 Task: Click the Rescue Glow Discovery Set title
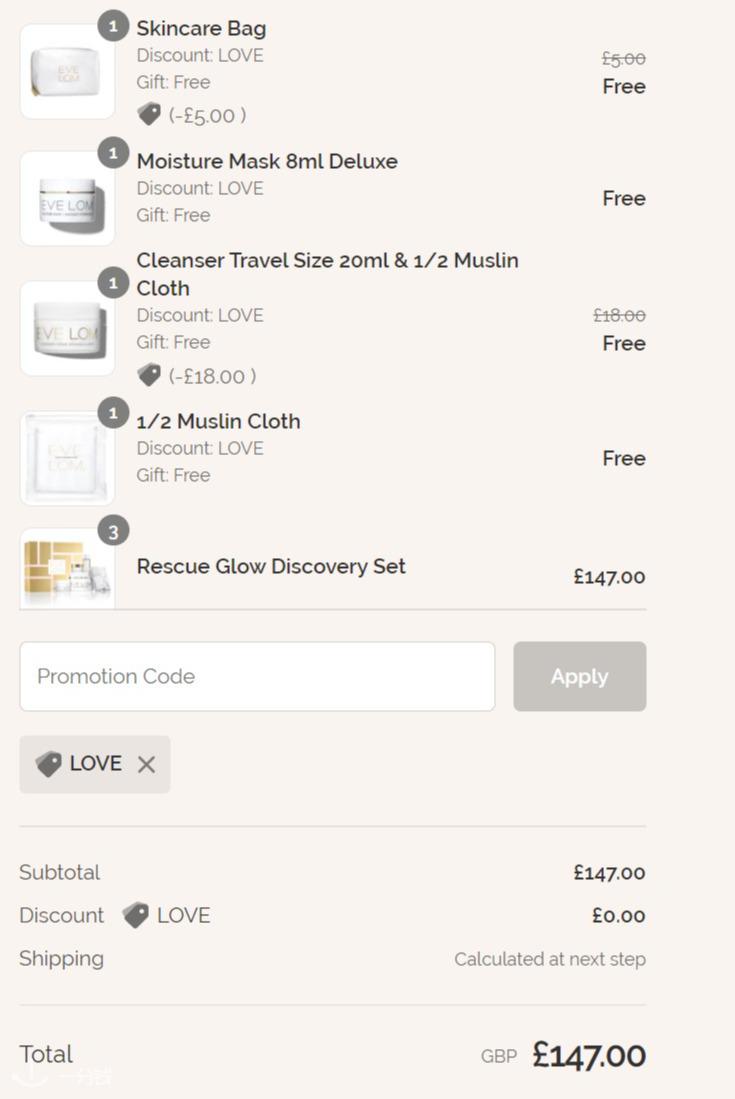coord(271,566)
